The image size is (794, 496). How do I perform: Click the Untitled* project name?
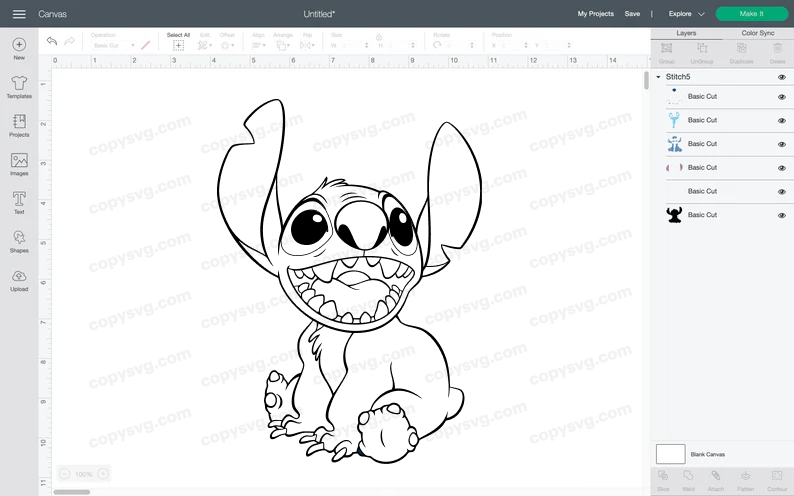point(319,14)
